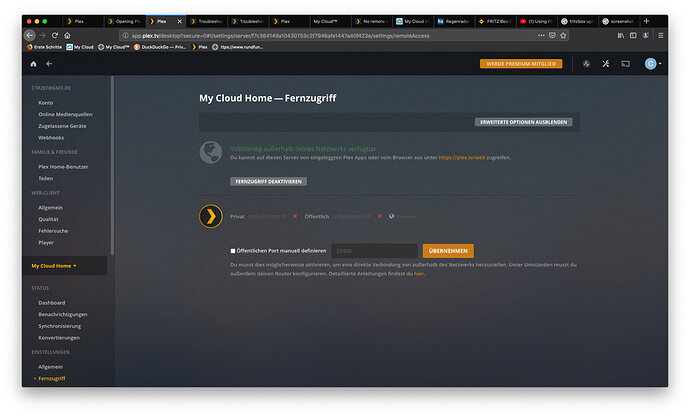Viewport: 690px width, 416px height.
Task: Open Fehlersuche under Web-Client
Action: [x=53, y=231]
